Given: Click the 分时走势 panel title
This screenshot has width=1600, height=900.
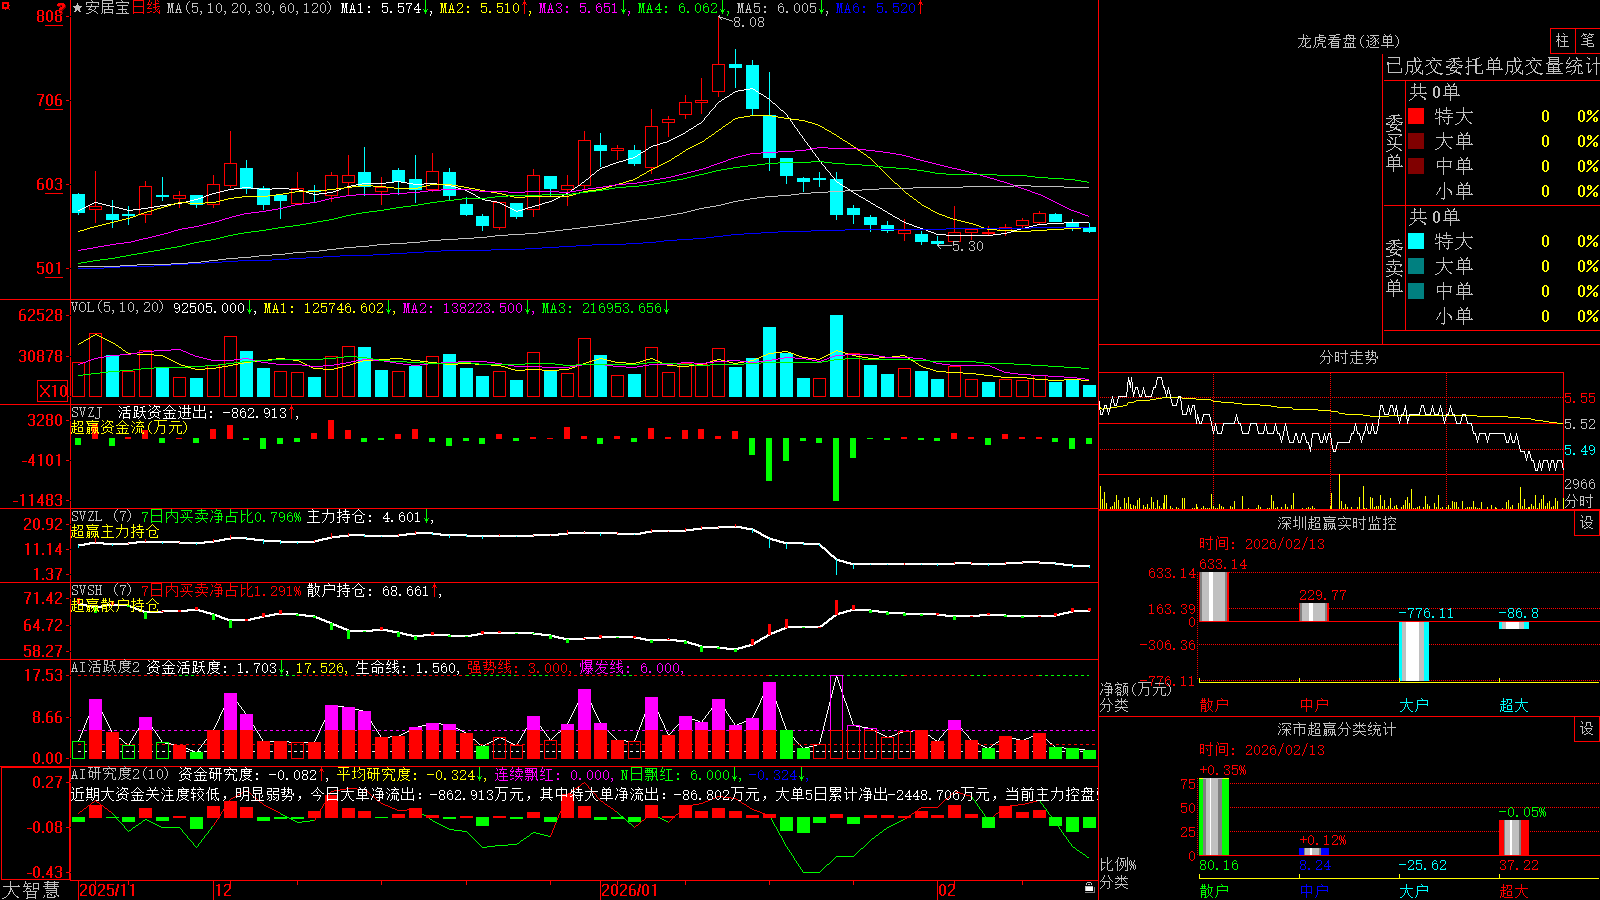Looking at the screenshot, I should [1348, 357].
